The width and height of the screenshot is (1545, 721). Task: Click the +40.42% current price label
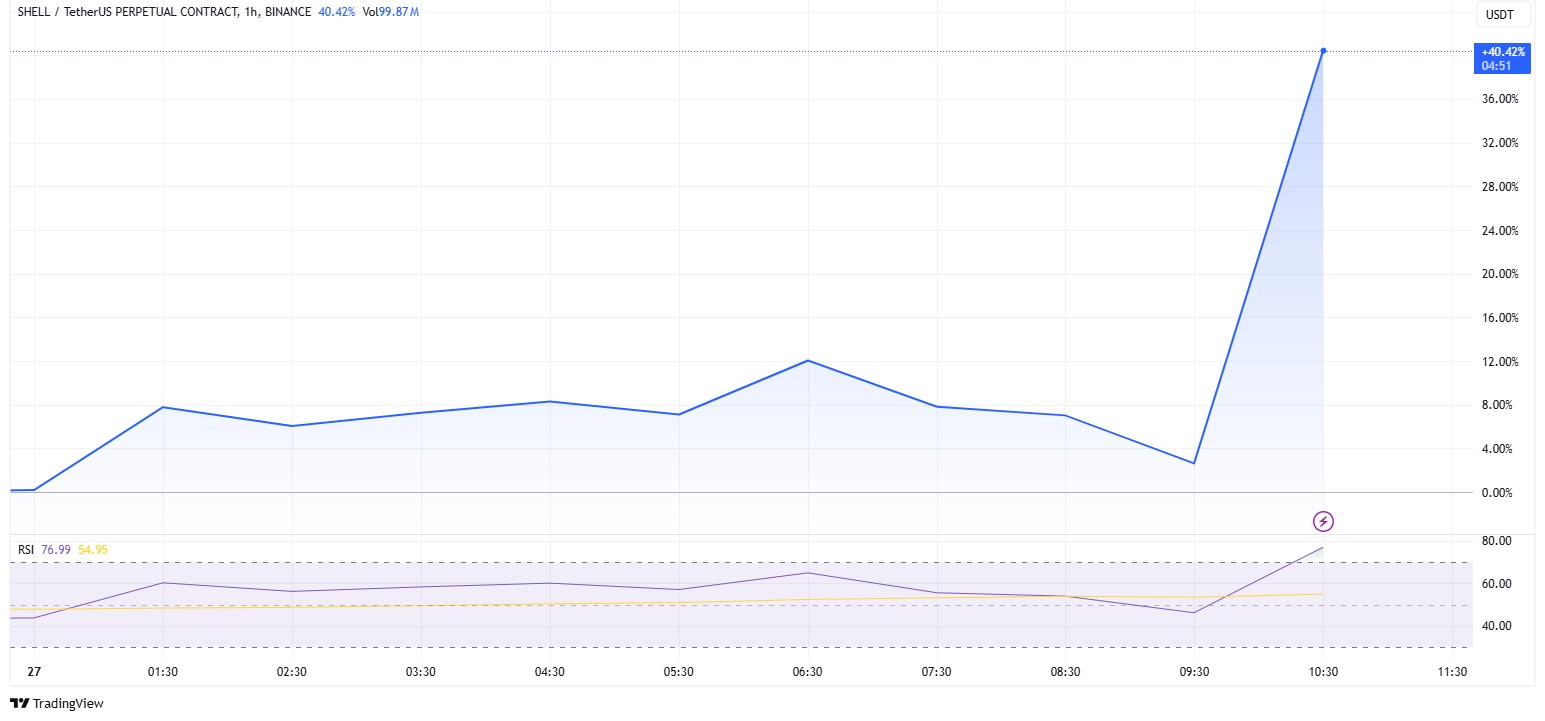coord(1502,51)
